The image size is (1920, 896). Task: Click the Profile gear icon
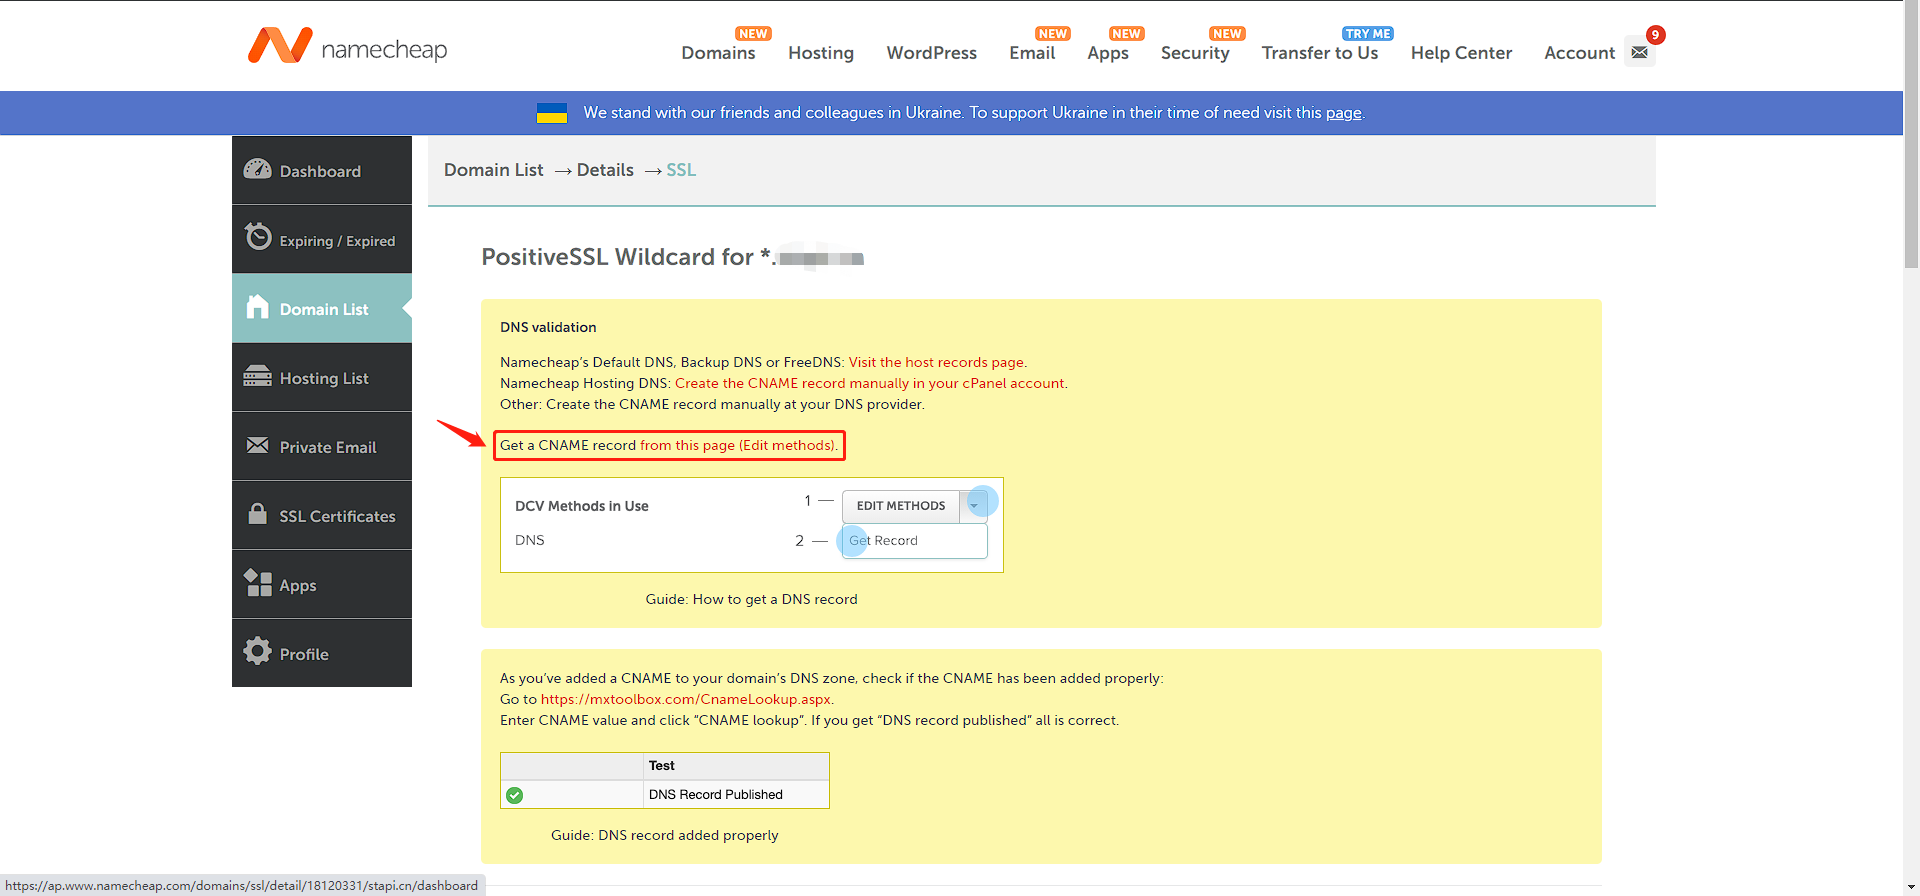[257, 651]
